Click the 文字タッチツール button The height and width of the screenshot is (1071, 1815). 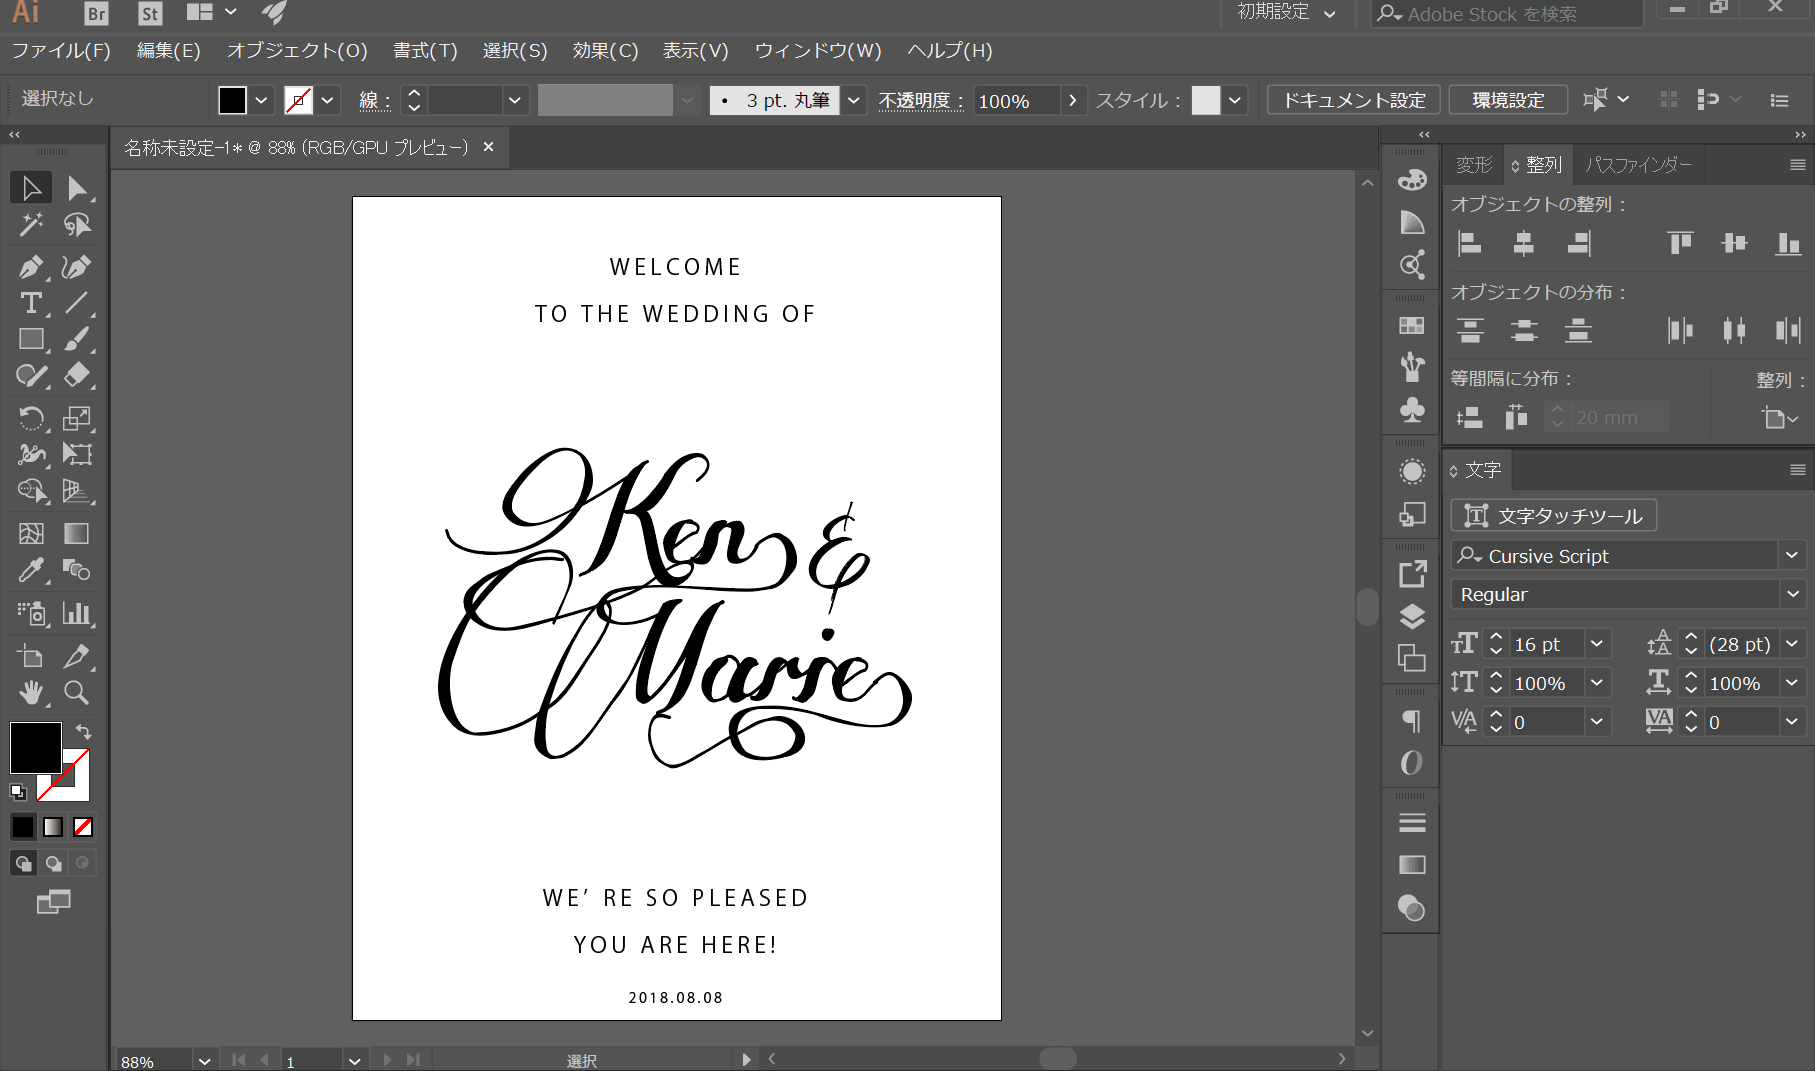pos(1554,516)
